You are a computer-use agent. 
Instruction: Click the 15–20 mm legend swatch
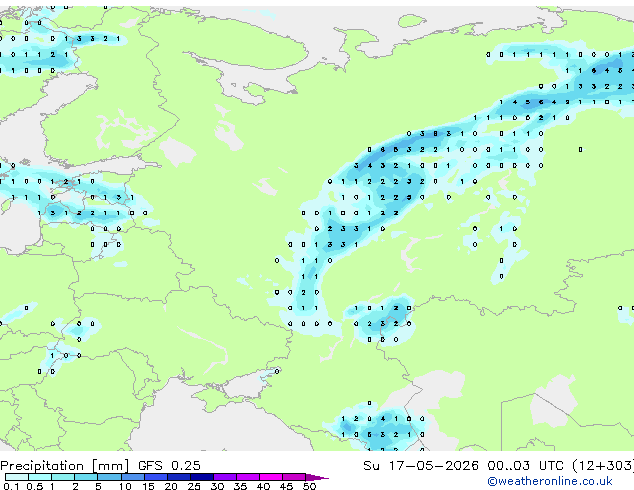tap(156, 477)
